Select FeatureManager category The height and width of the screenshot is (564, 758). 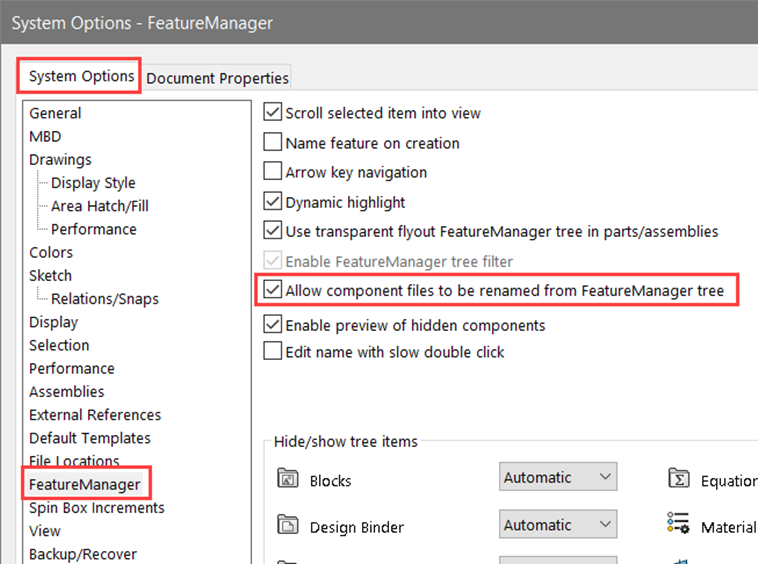point(85,484)
